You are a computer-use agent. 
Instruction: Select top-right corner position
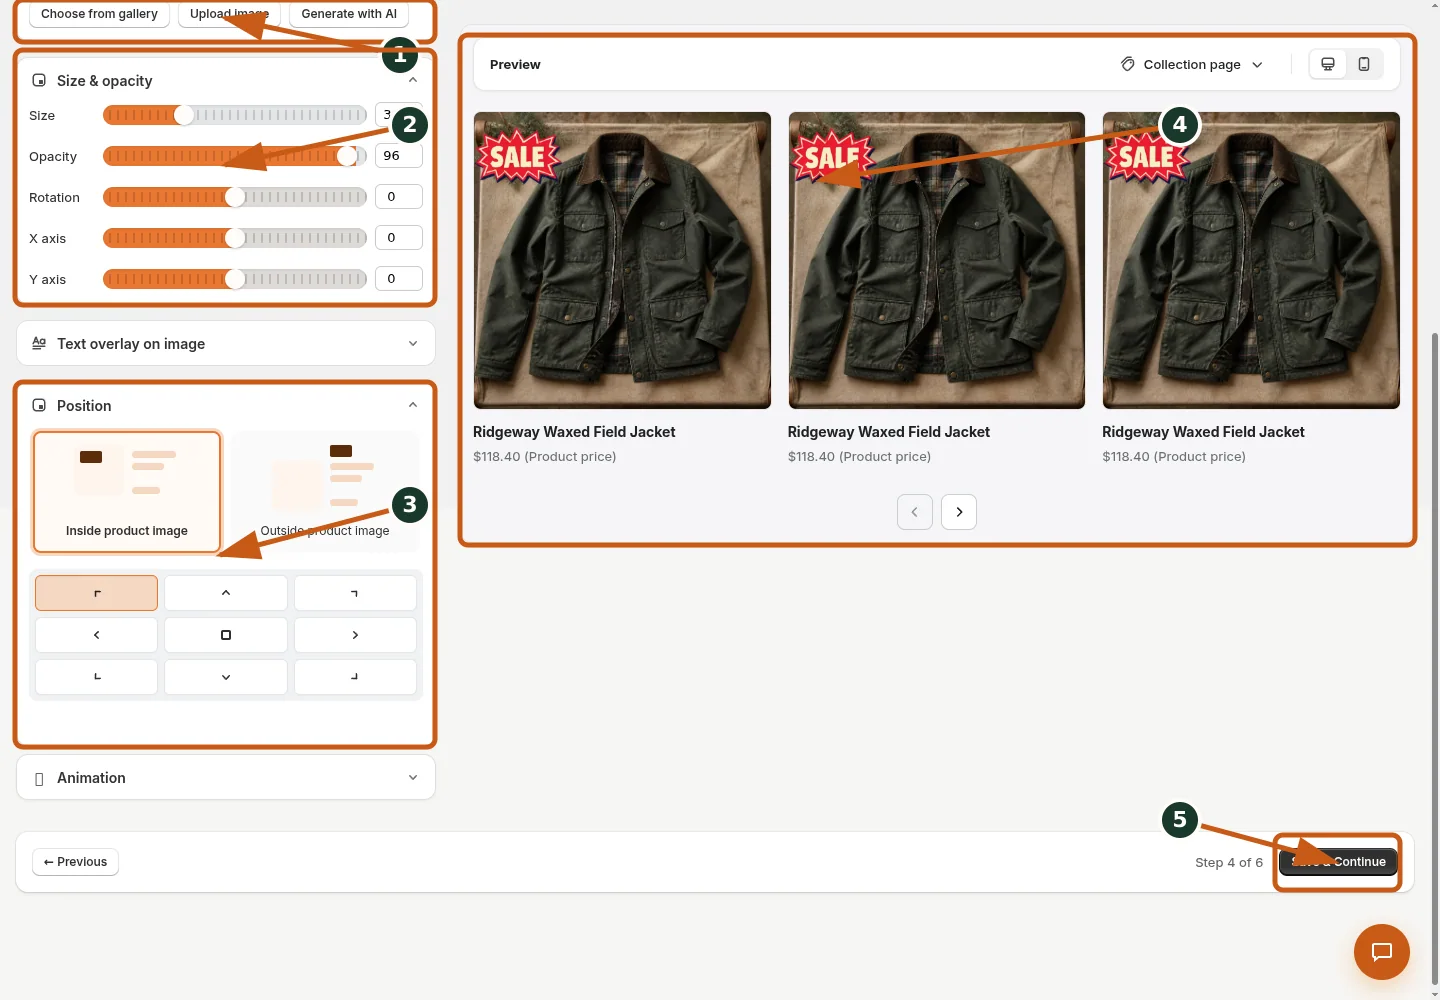355,593
